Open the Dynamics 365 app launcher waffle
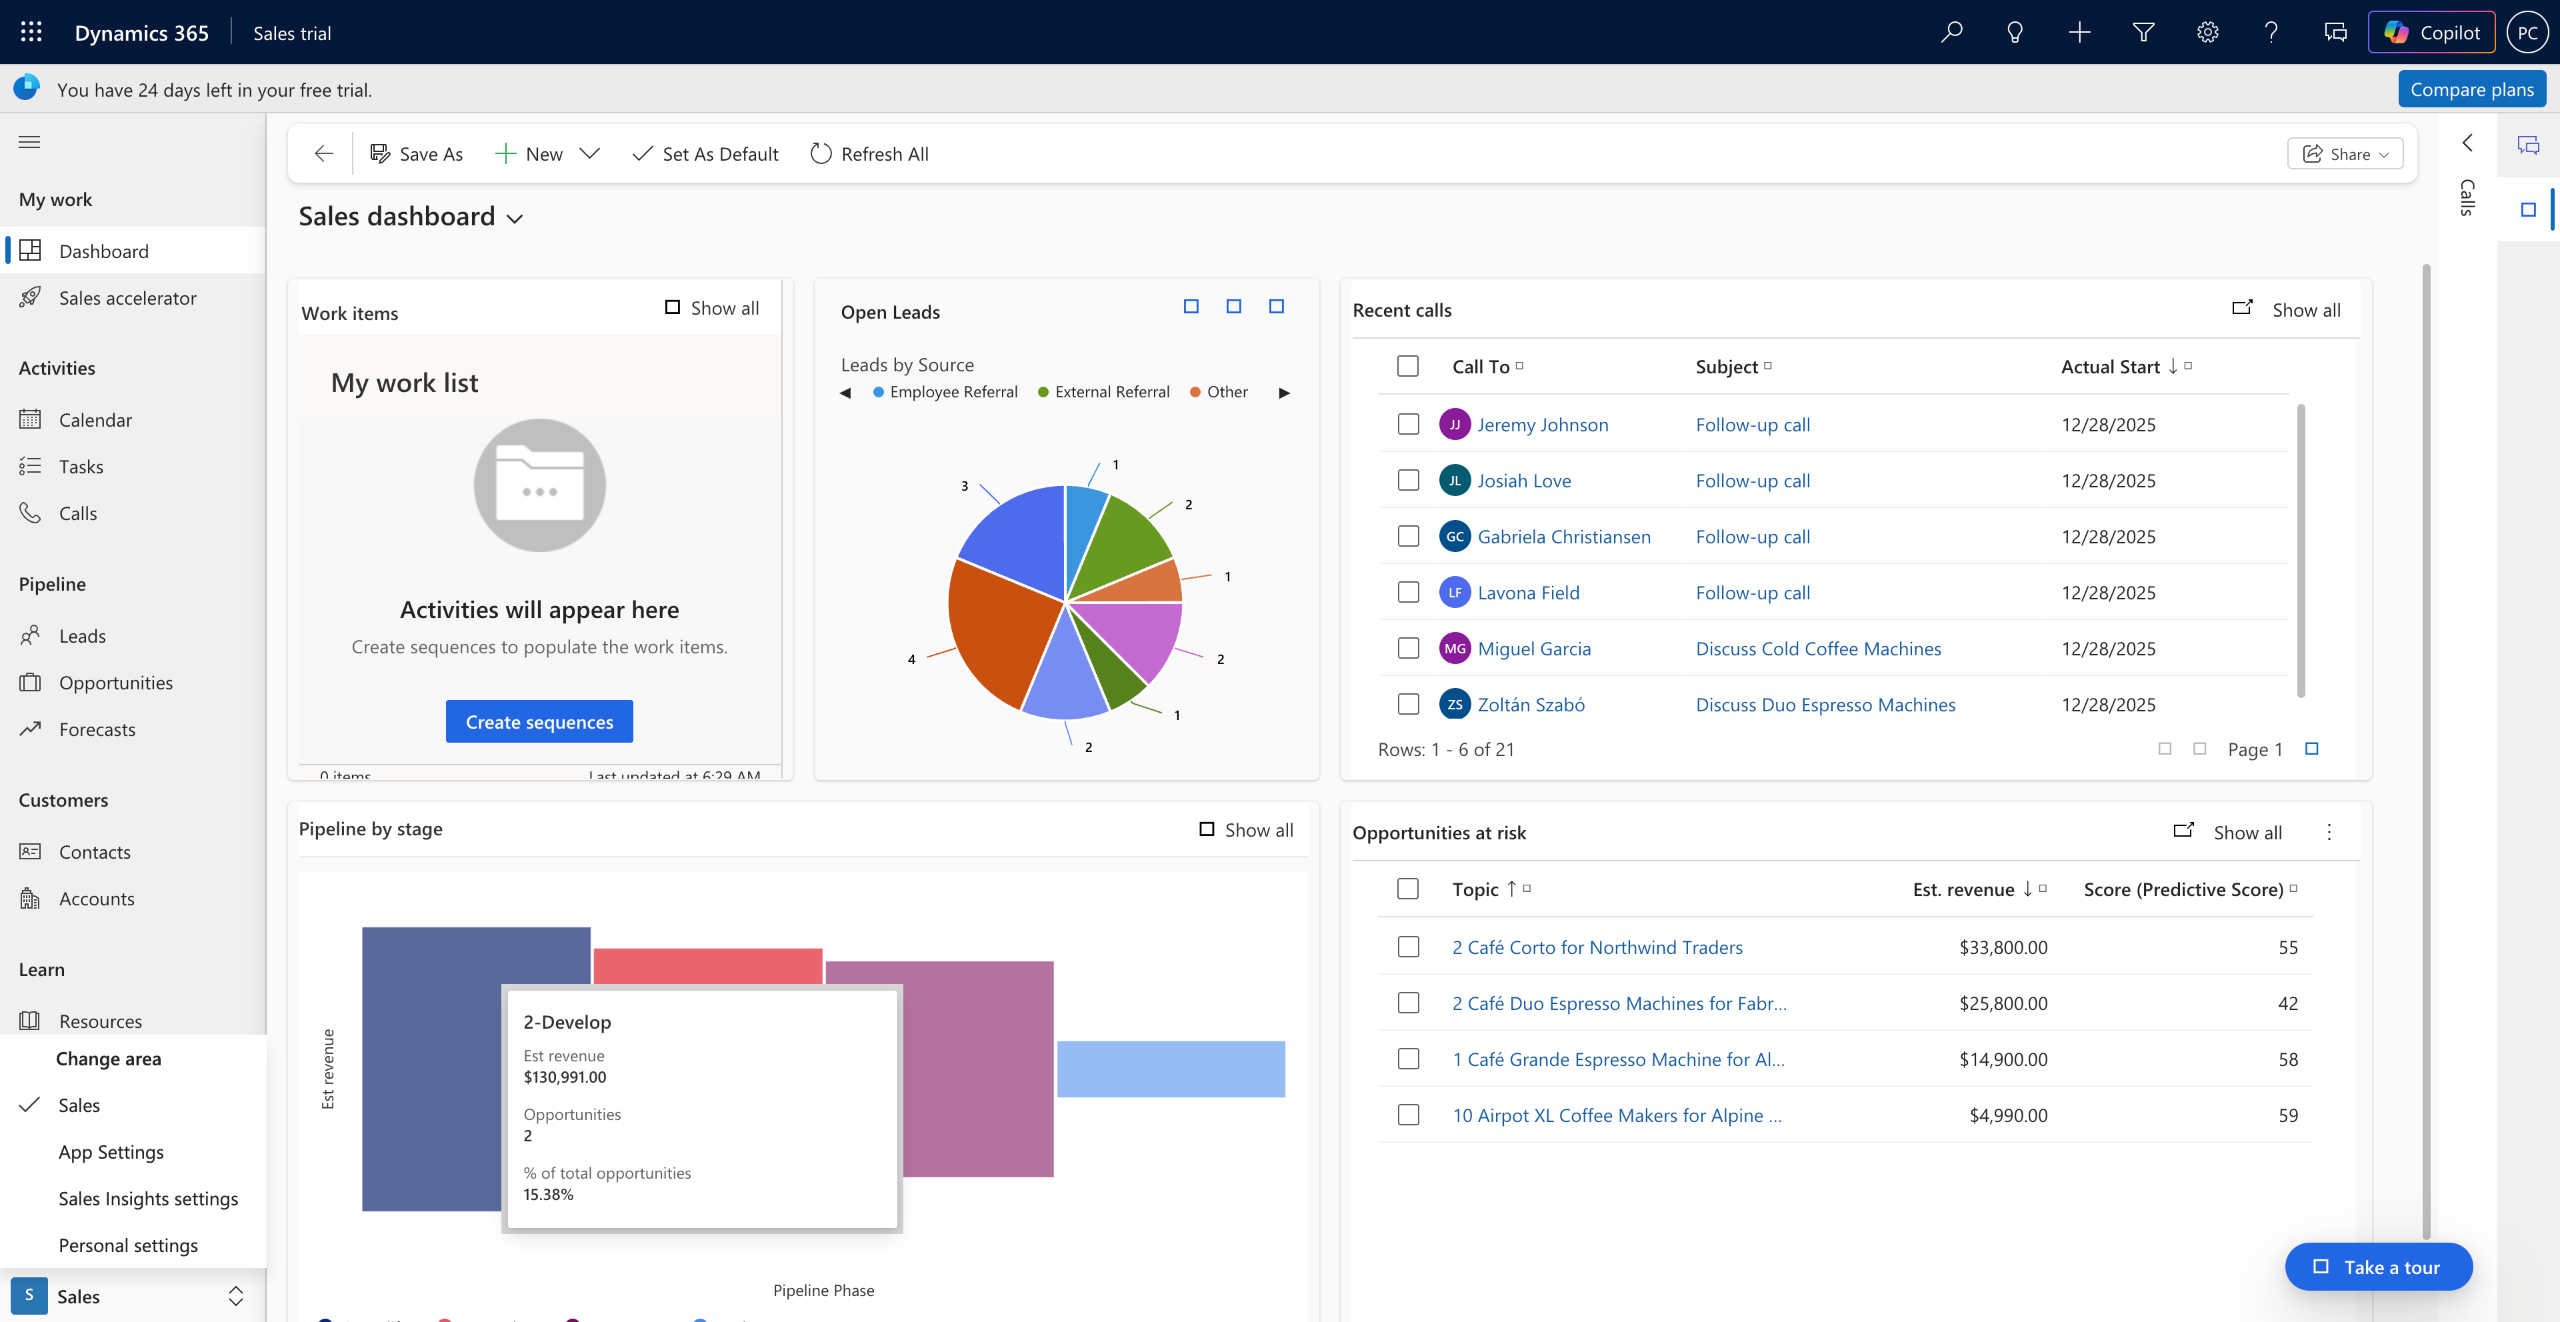 31,32
